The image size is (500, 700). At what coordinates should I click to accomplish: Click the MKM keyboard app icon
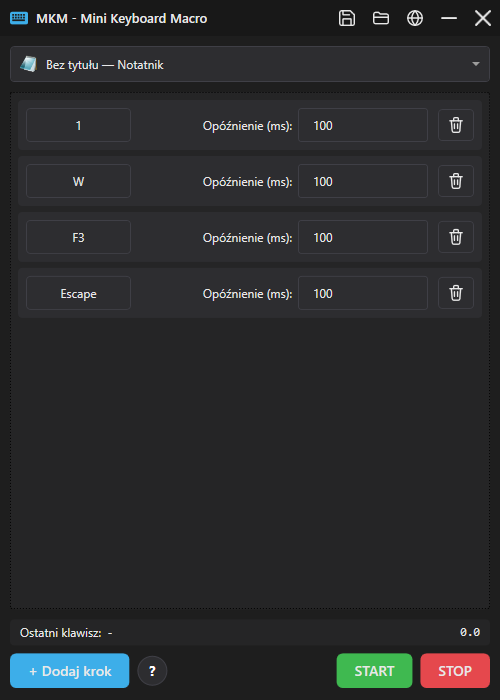(x=19, y=18)
